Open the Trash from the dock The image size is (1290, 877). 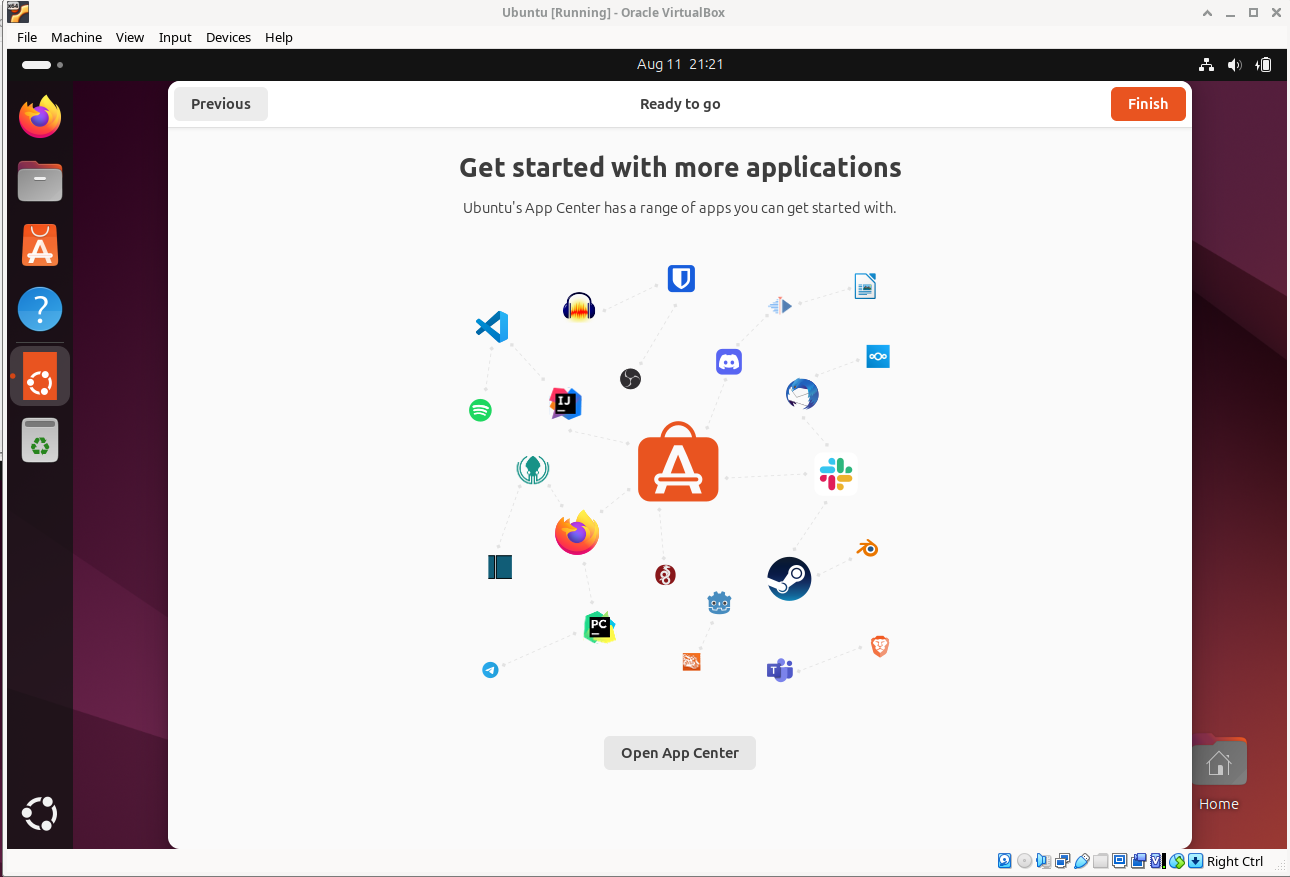[40, 440]
